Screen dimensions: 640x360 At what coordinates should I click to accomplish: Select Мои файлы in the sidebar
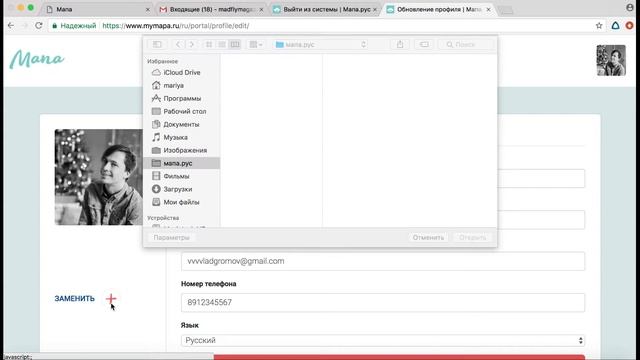pos(182,202)
